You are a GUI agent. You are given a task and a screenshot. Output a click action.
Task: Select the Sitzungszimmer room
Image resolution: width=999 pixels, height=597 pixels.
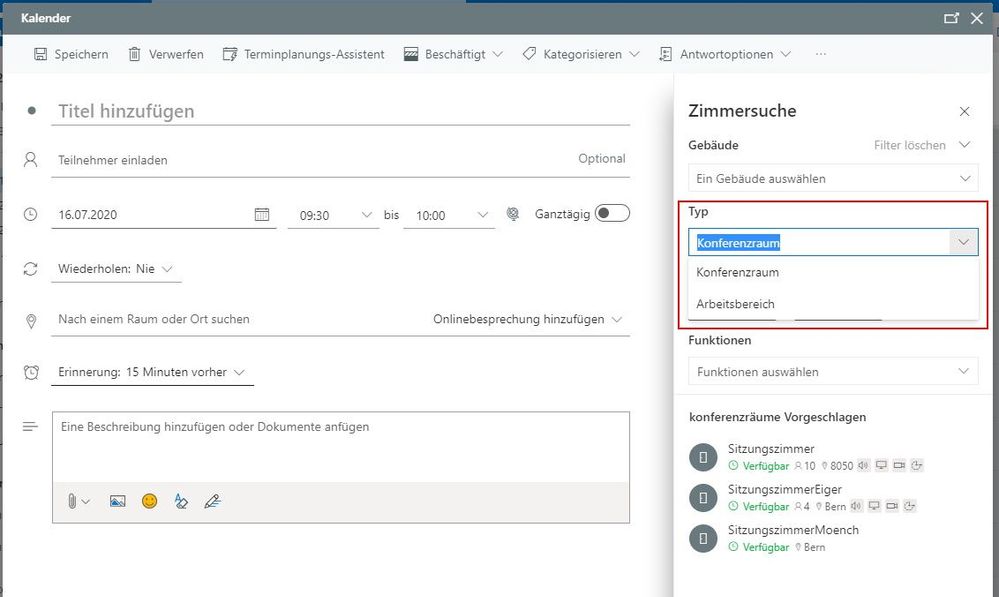(x=833, y=457)
